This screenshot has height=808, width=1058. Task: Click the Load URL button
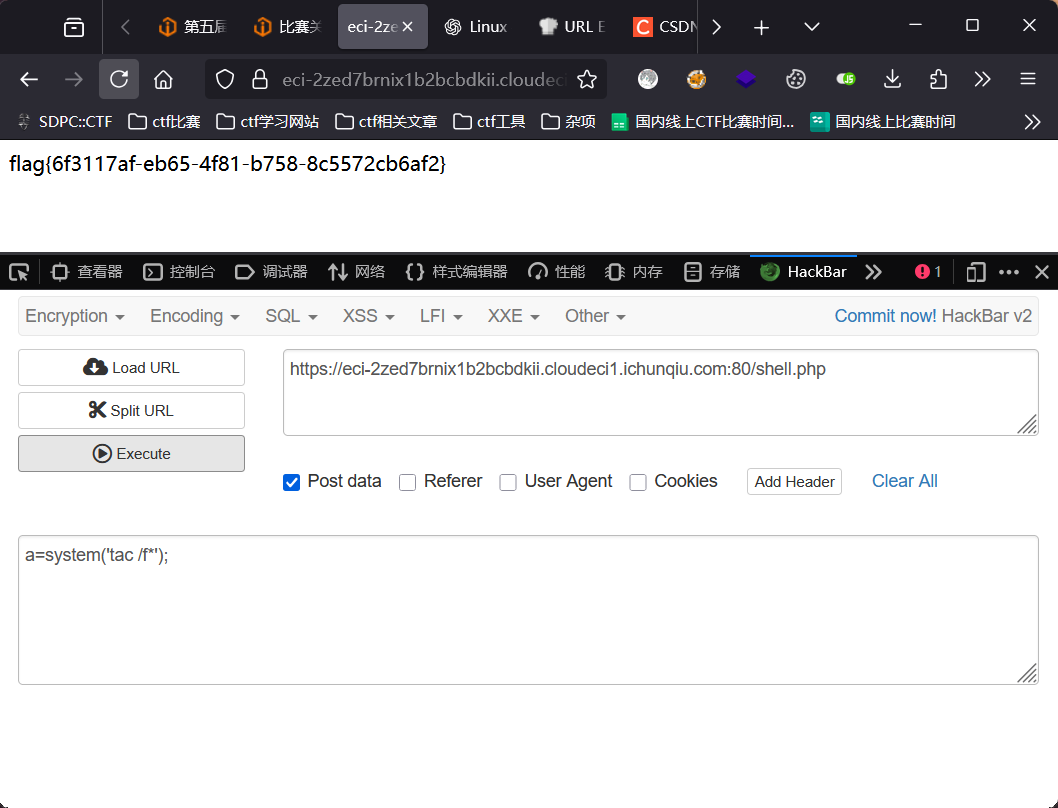coord(132,368)
